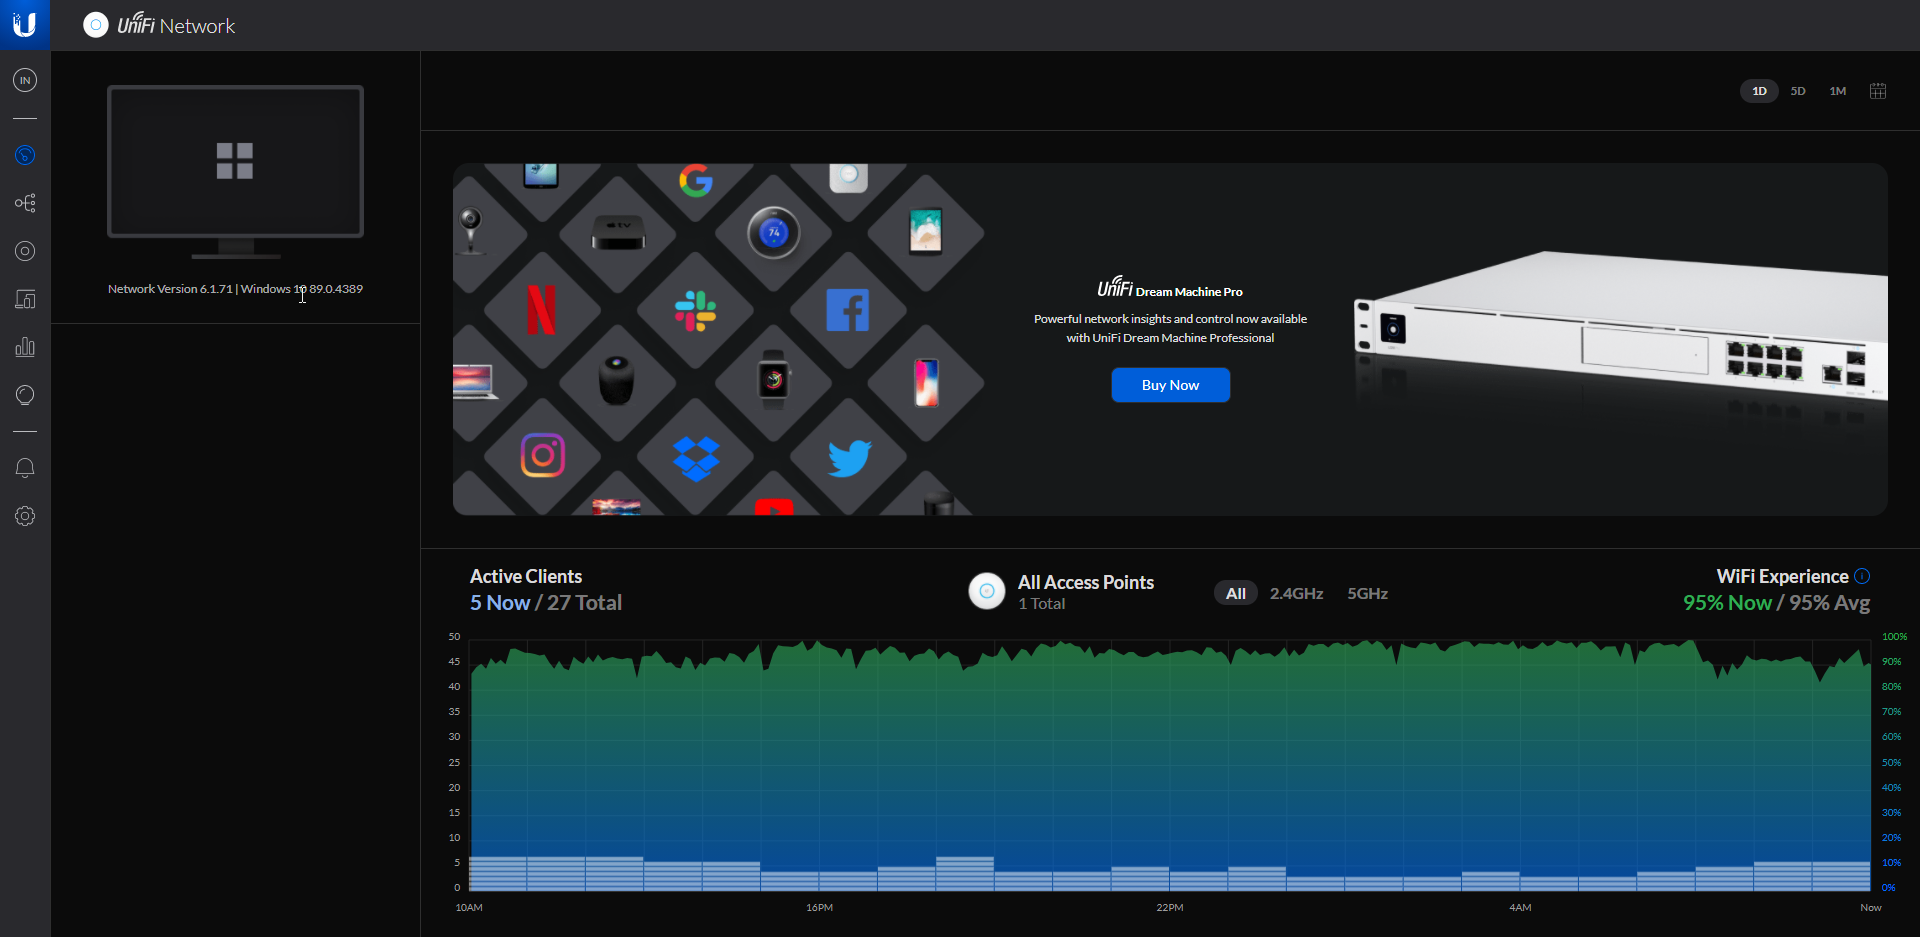Open the IN site badge at sidebar top

25,80
